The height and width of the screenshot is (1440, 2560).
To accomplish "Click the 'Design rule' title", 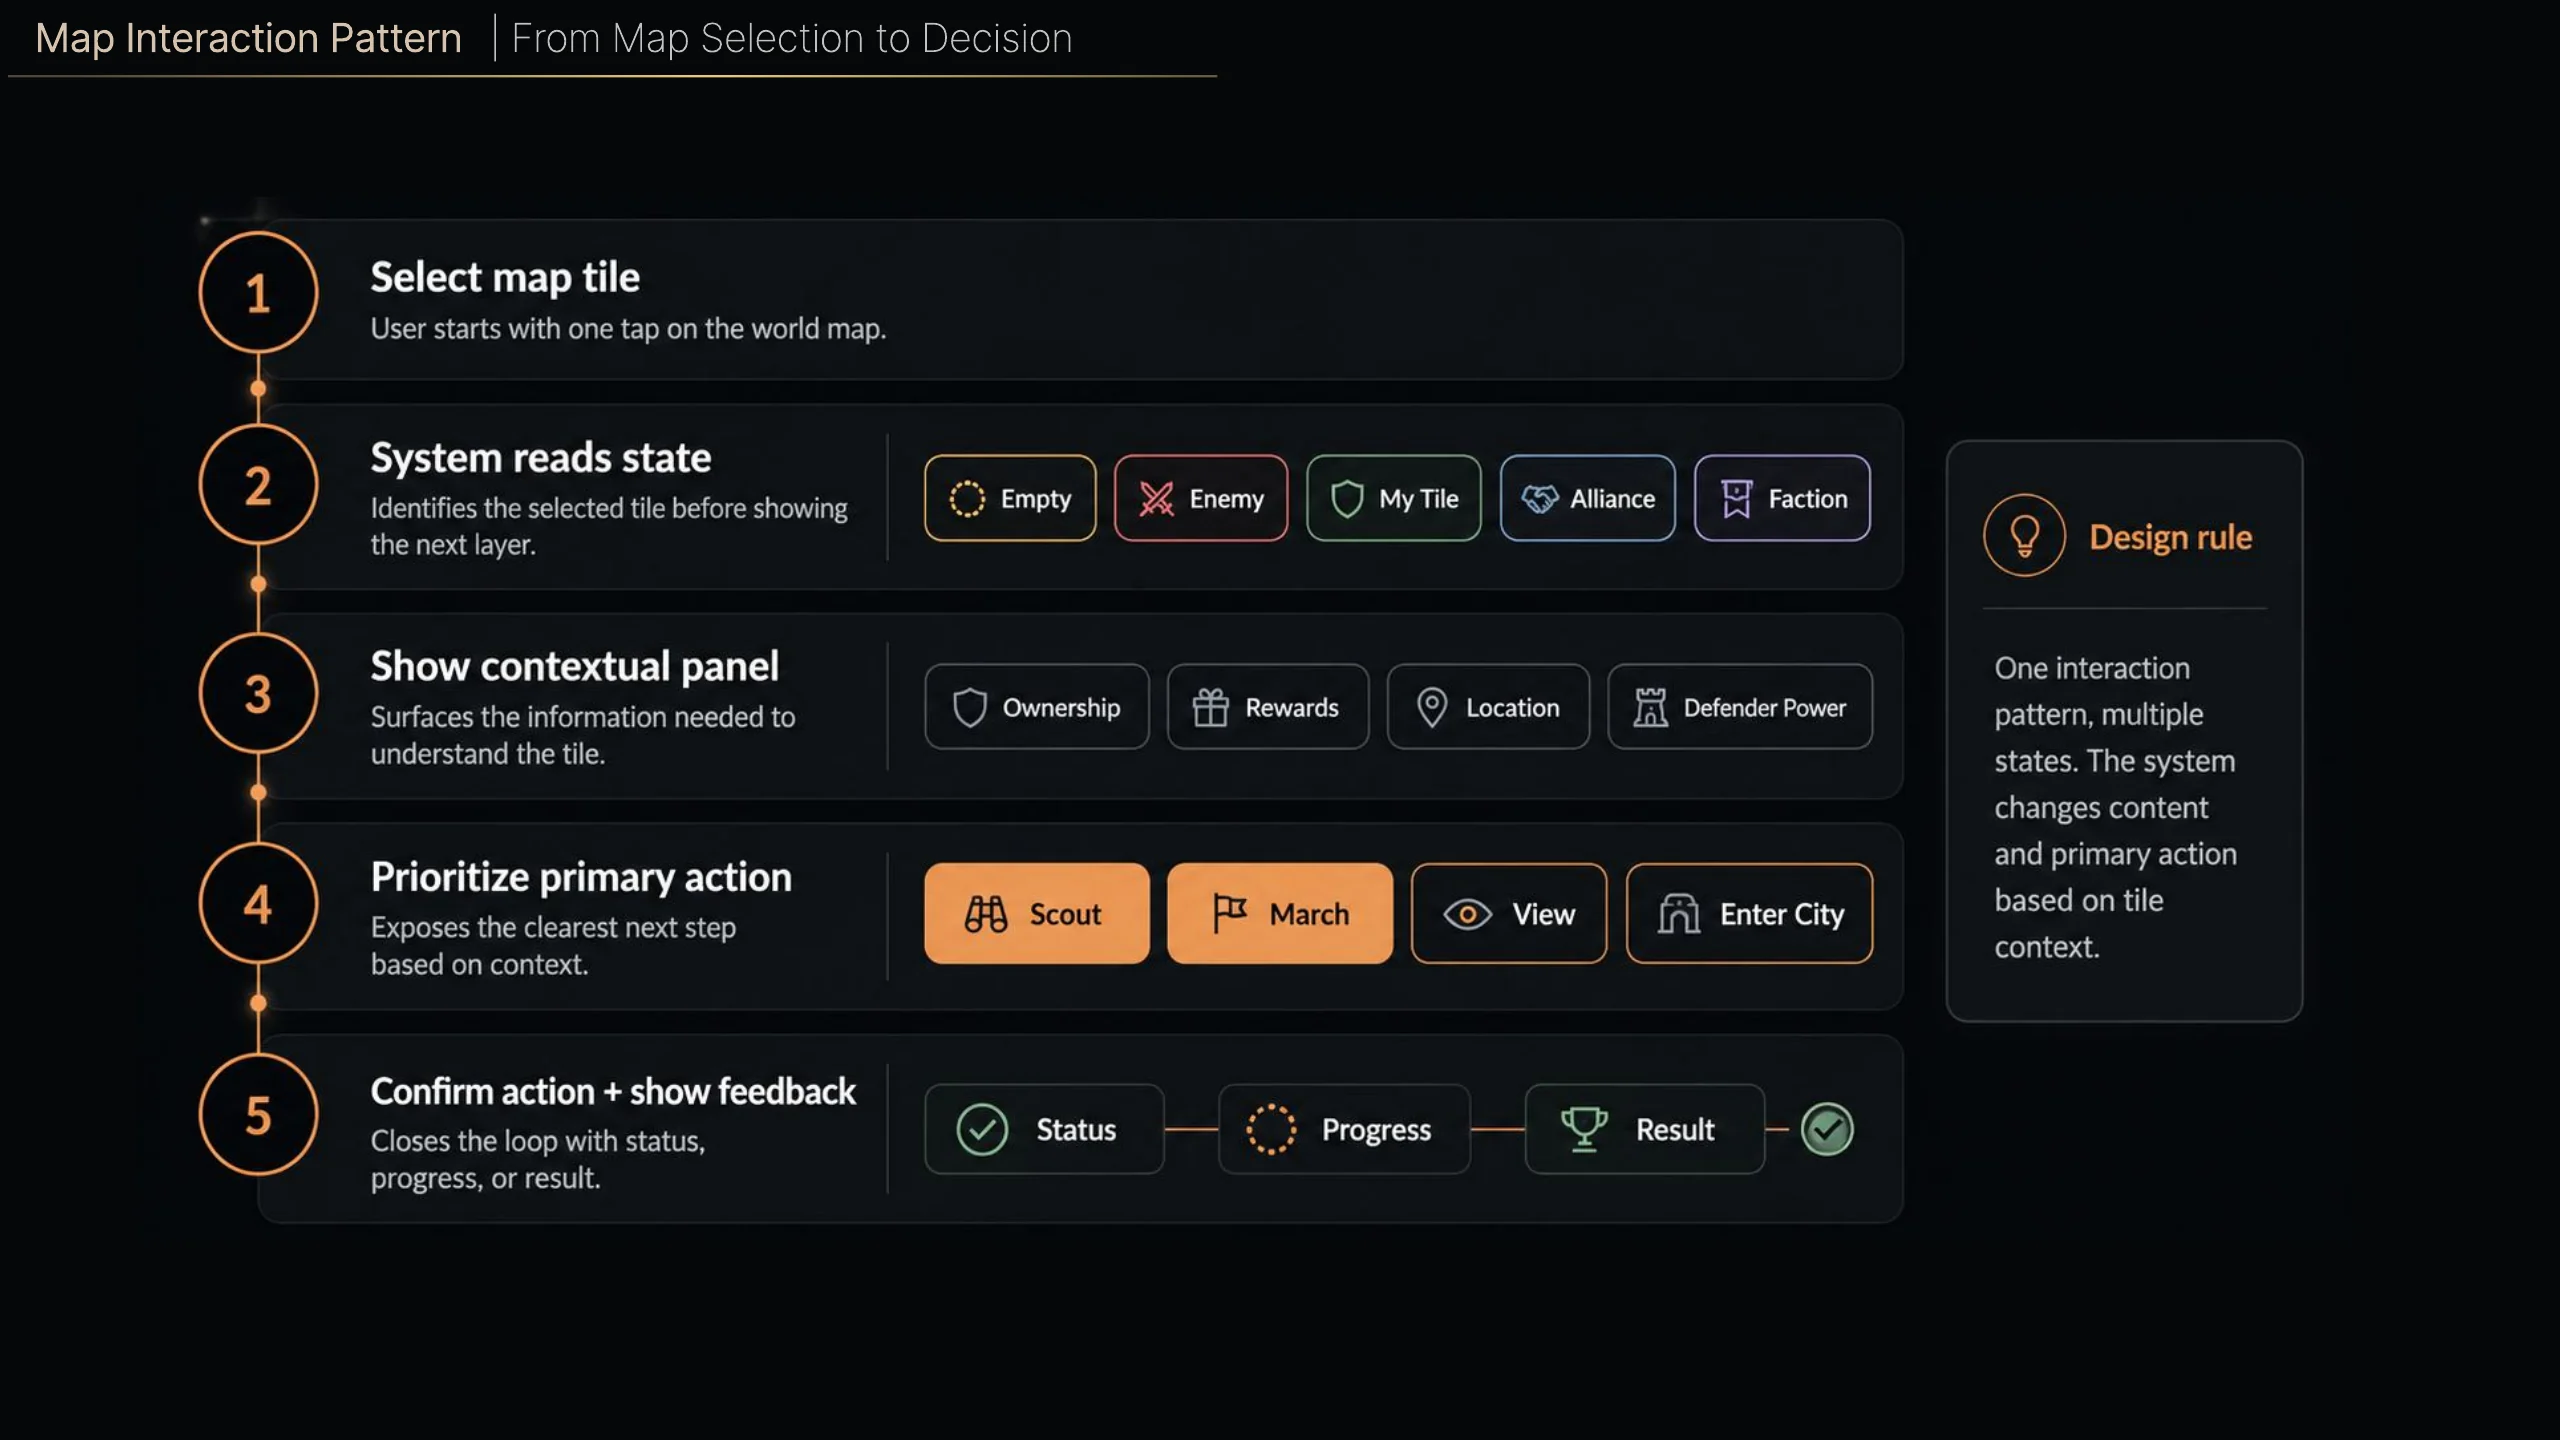I will (x=2171, y=537).
